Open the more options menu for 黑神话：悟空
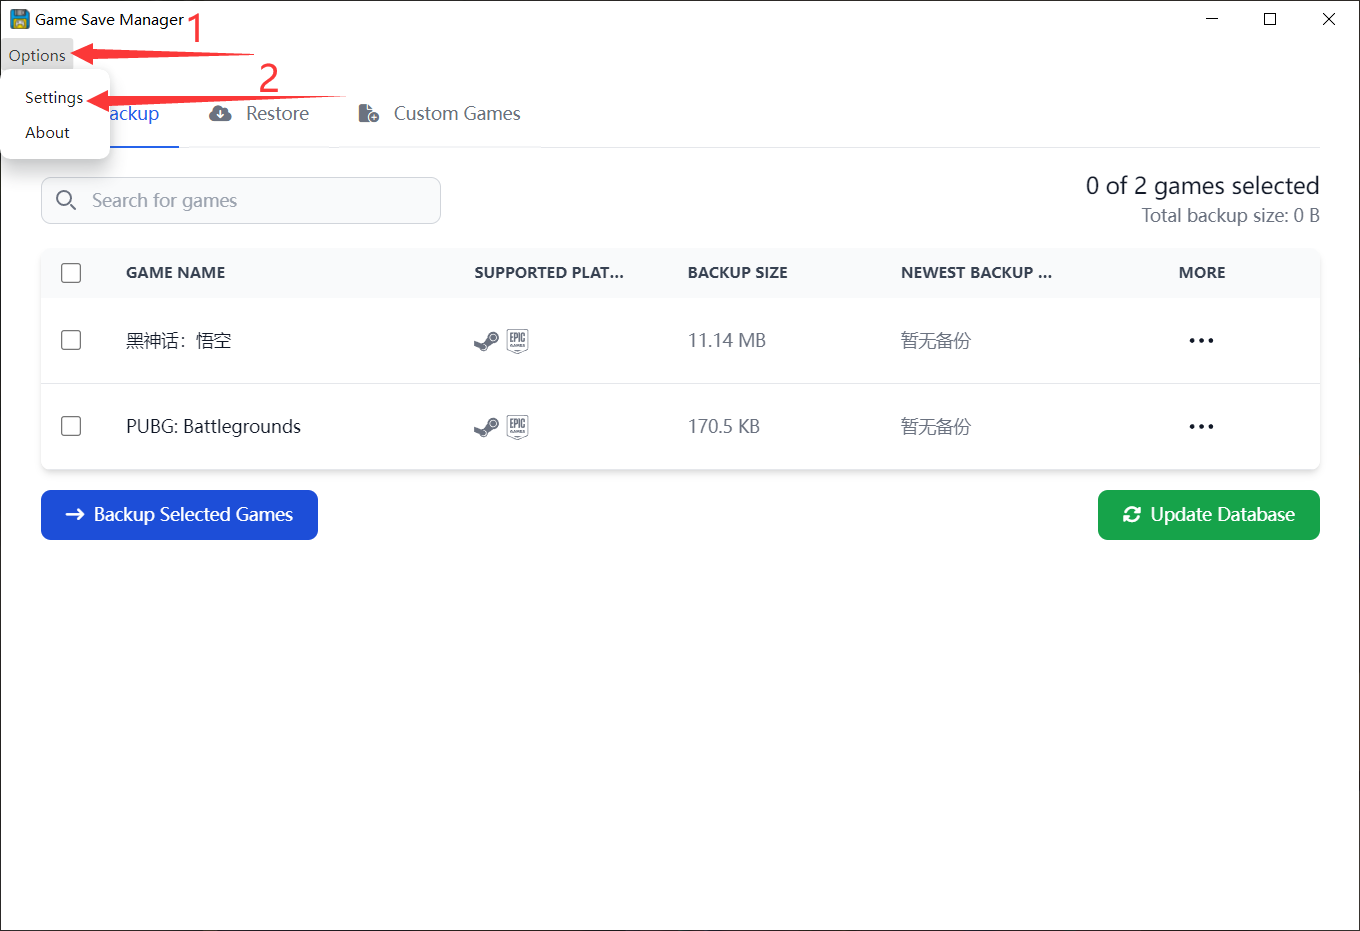The image size is (1360, 931). tap(1201, 341)
